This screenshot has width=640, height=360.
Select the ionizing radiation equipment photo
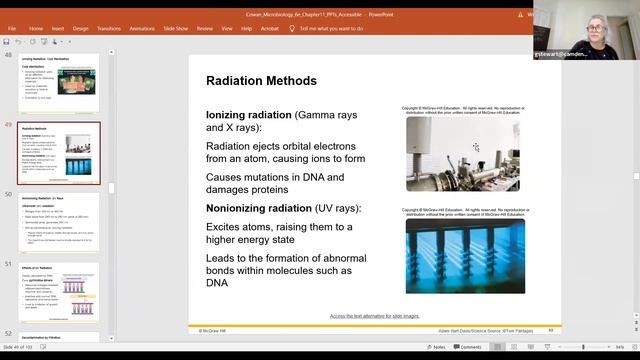coord(463,154)
